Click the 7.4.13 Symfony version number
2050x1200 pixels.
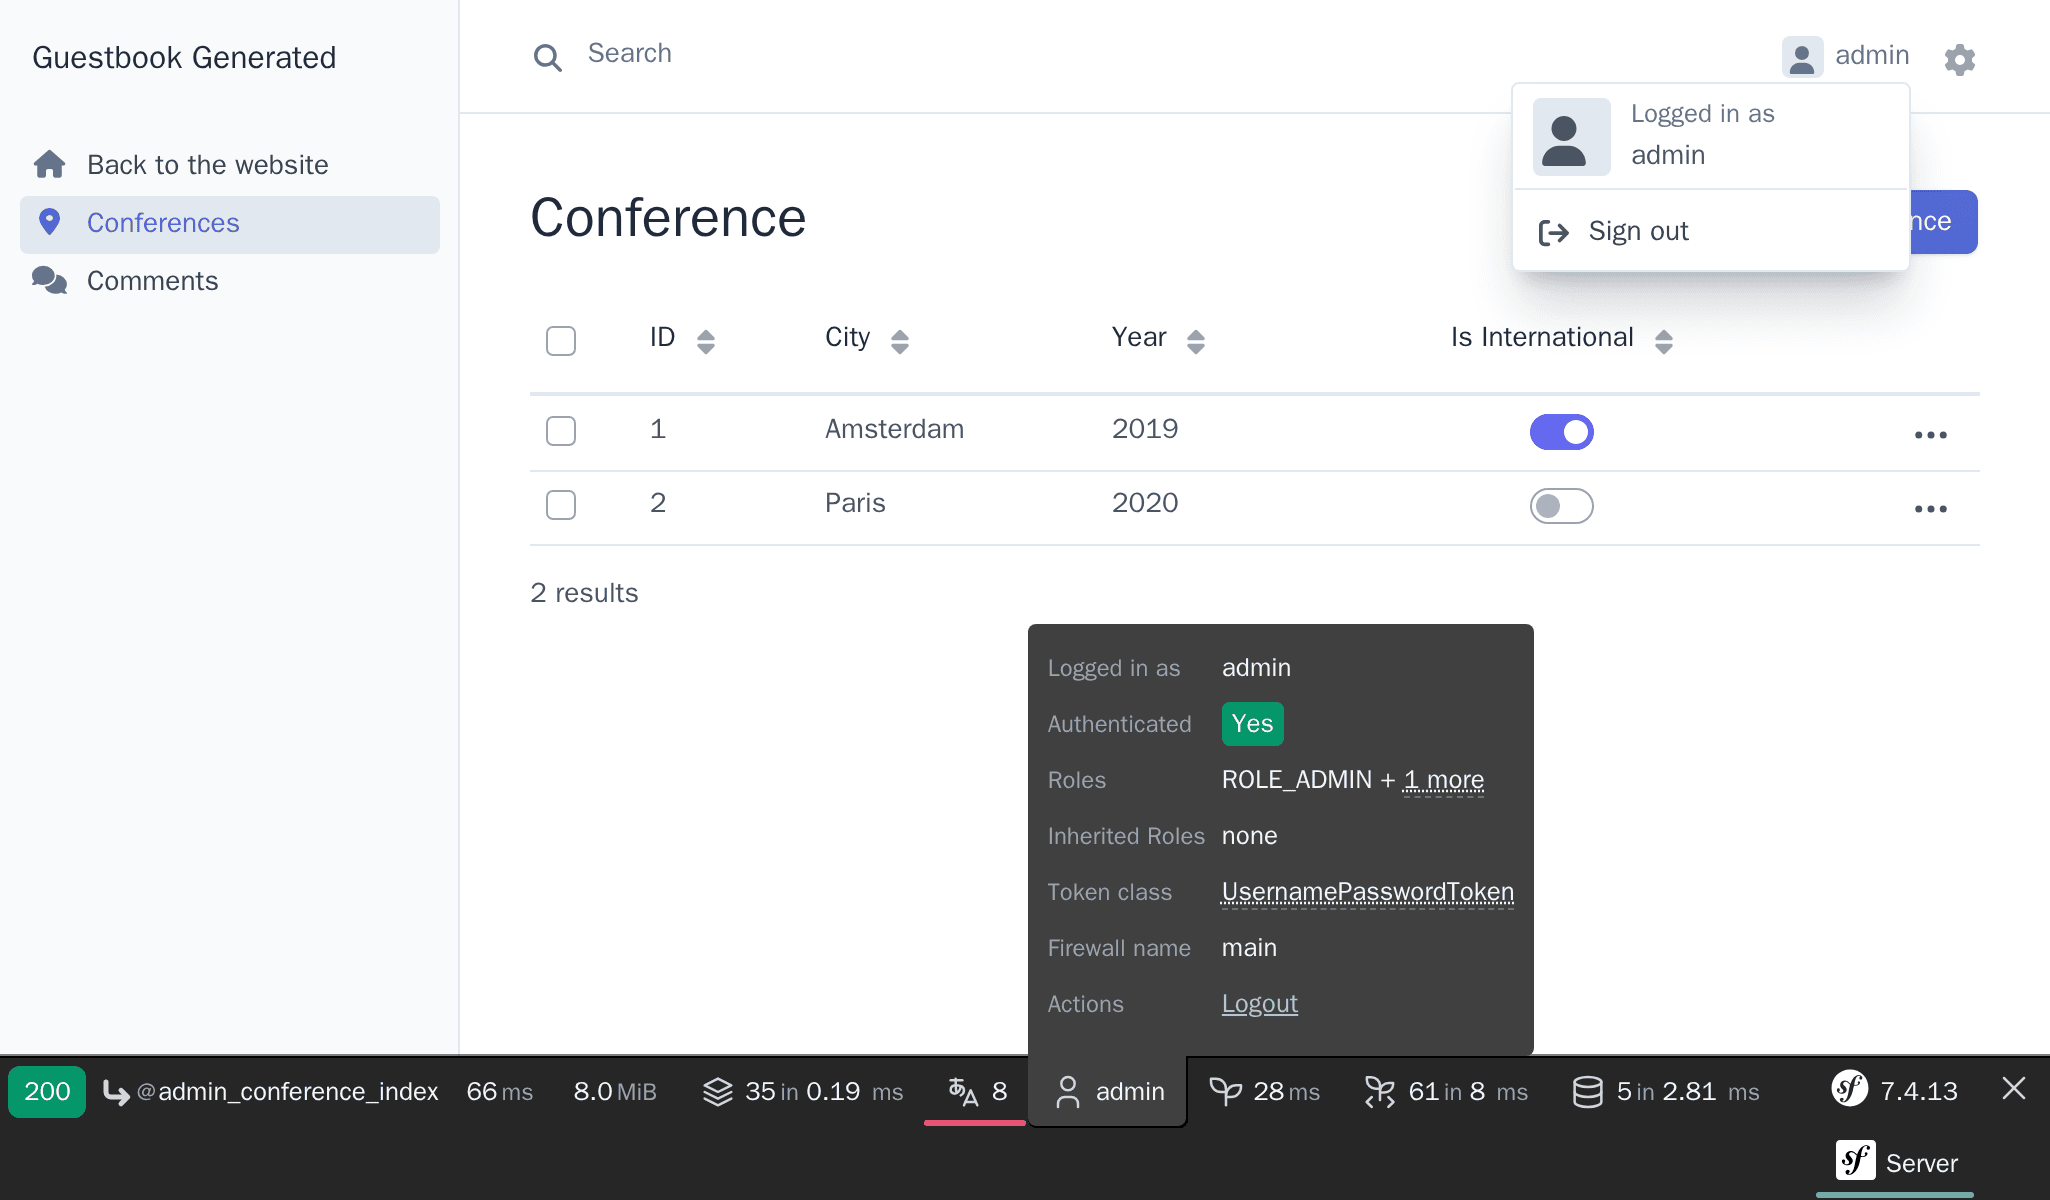tap(1919, 1091)
